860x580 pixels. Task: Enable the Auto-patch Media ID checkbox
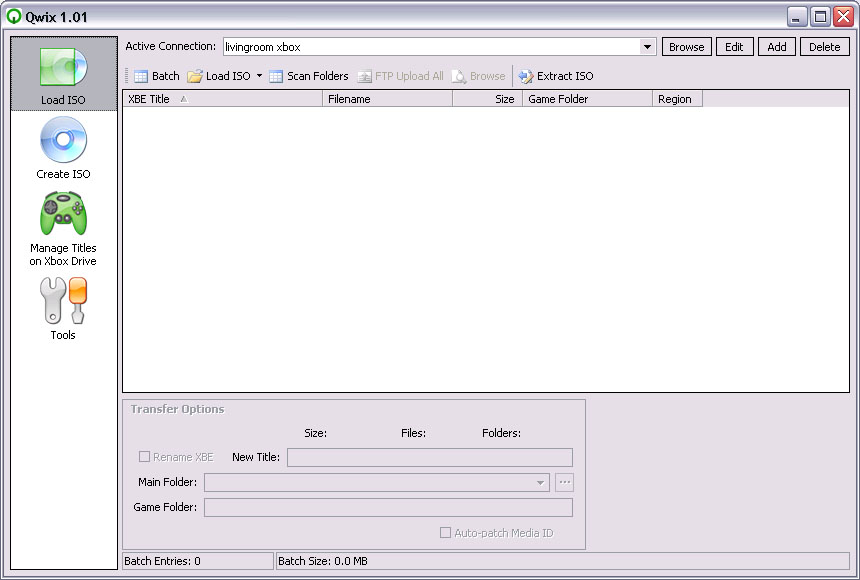[446, 533]
